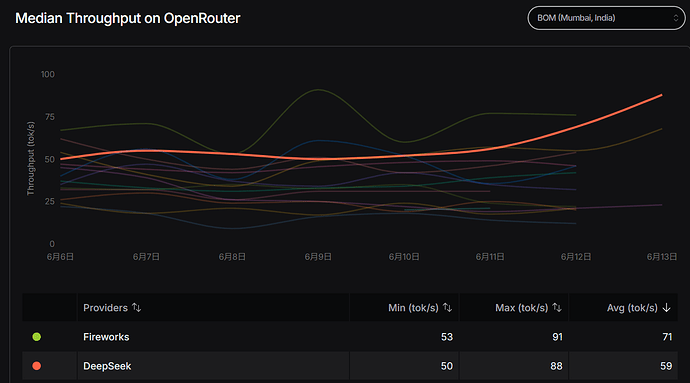Sort table by Providers column
The width and height of the screenshot is (690, 383).
[136, 308]
